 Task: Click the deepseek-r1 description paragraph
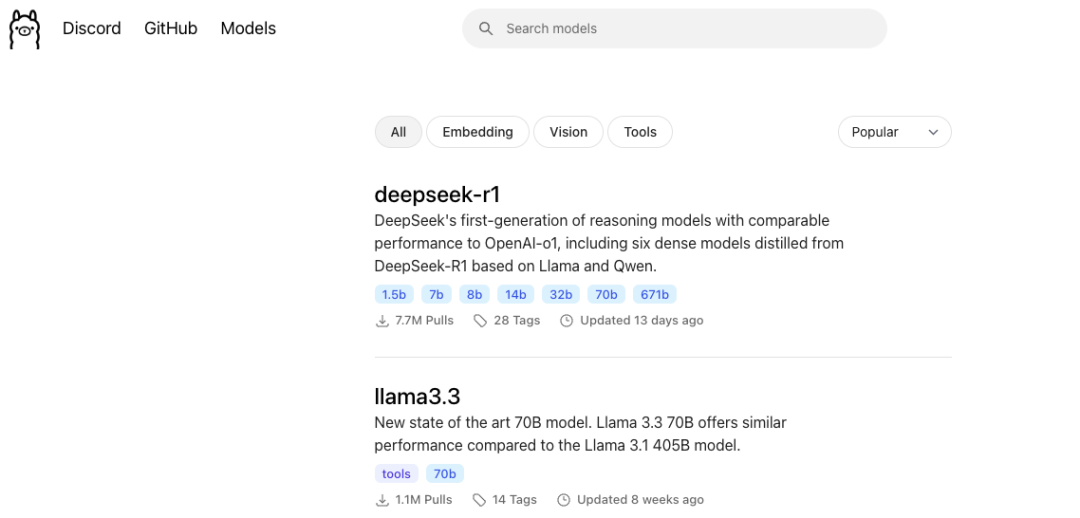[x=609, y=243]
